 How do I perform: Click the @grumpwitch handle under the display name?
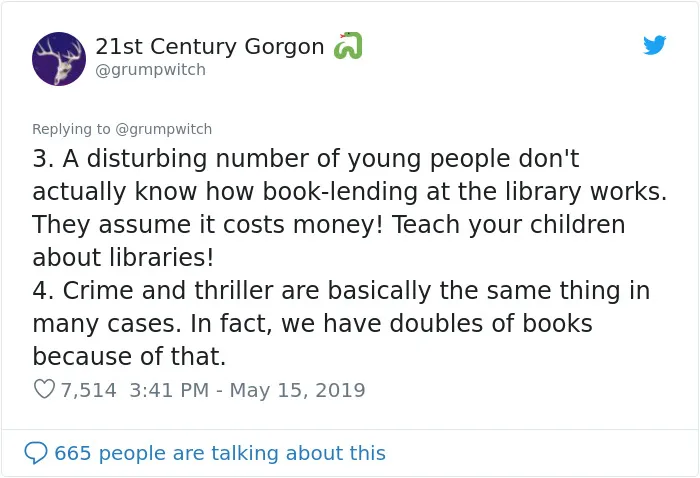coord(150,70)
